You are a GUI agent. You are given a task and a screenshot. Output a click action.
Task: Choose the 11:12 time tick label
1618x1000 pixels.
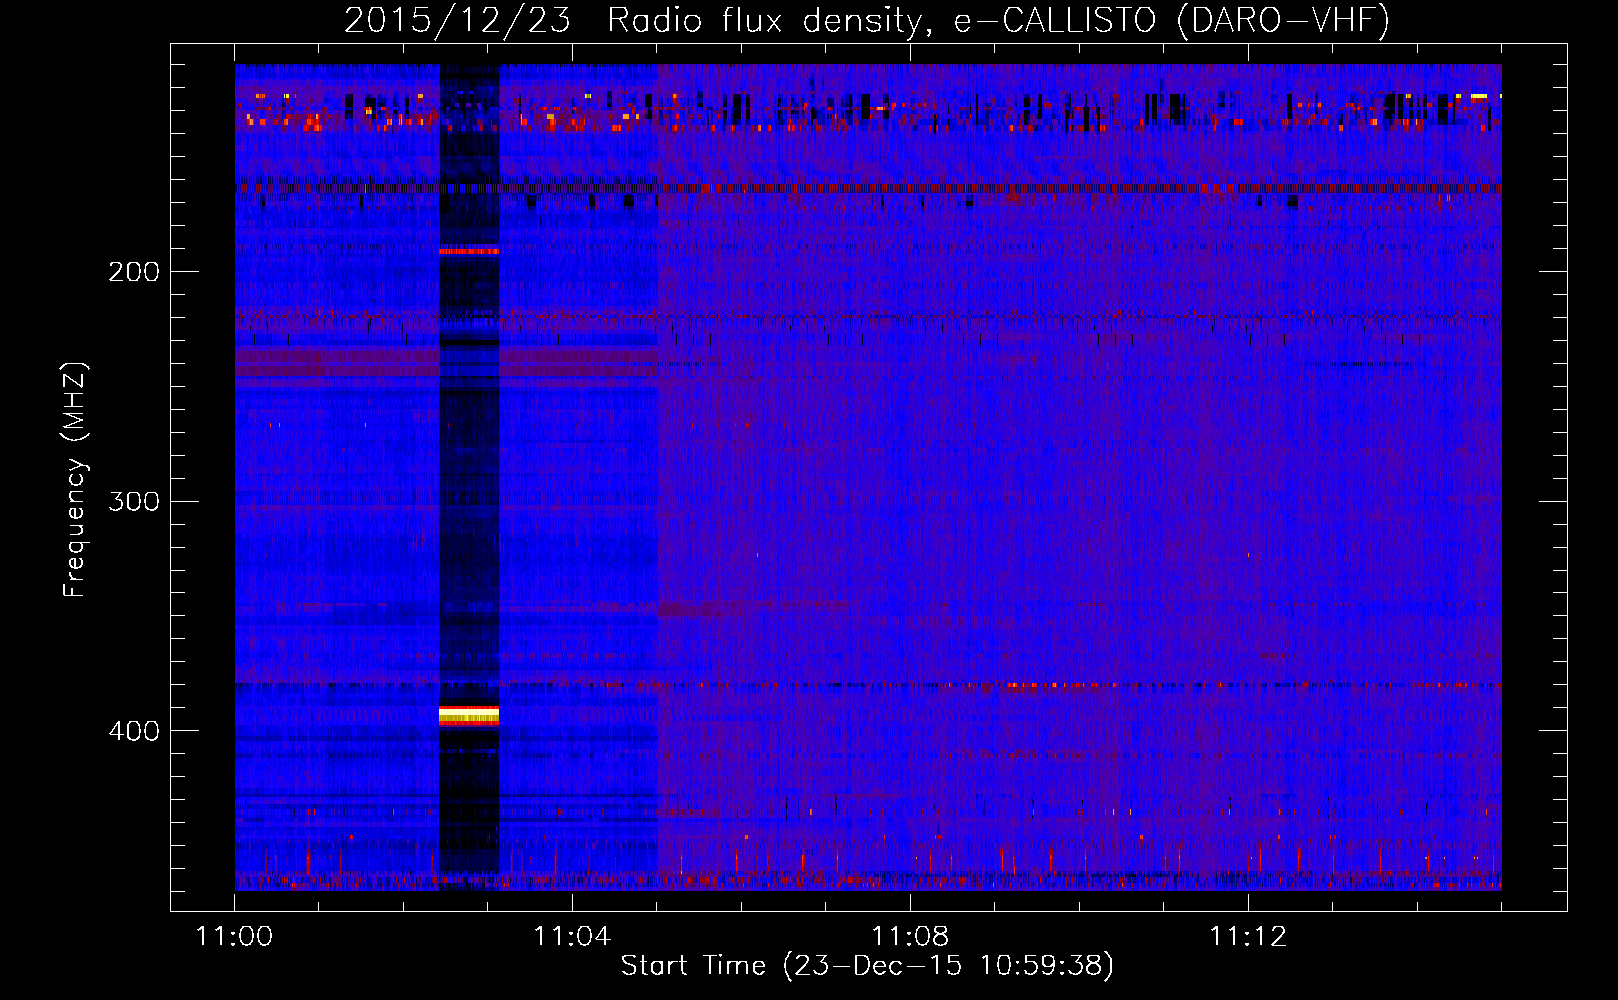point(1248,936)
